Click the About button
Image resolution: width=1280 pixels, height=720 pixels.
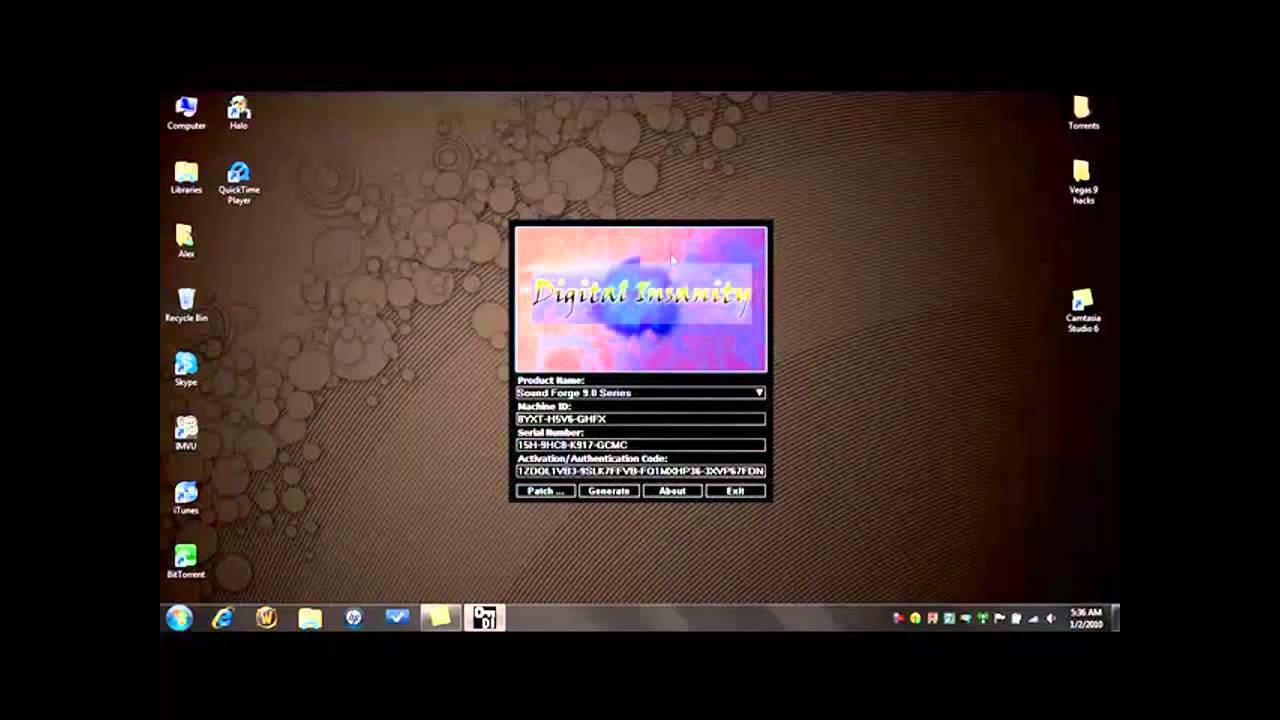tap(672, 491)
